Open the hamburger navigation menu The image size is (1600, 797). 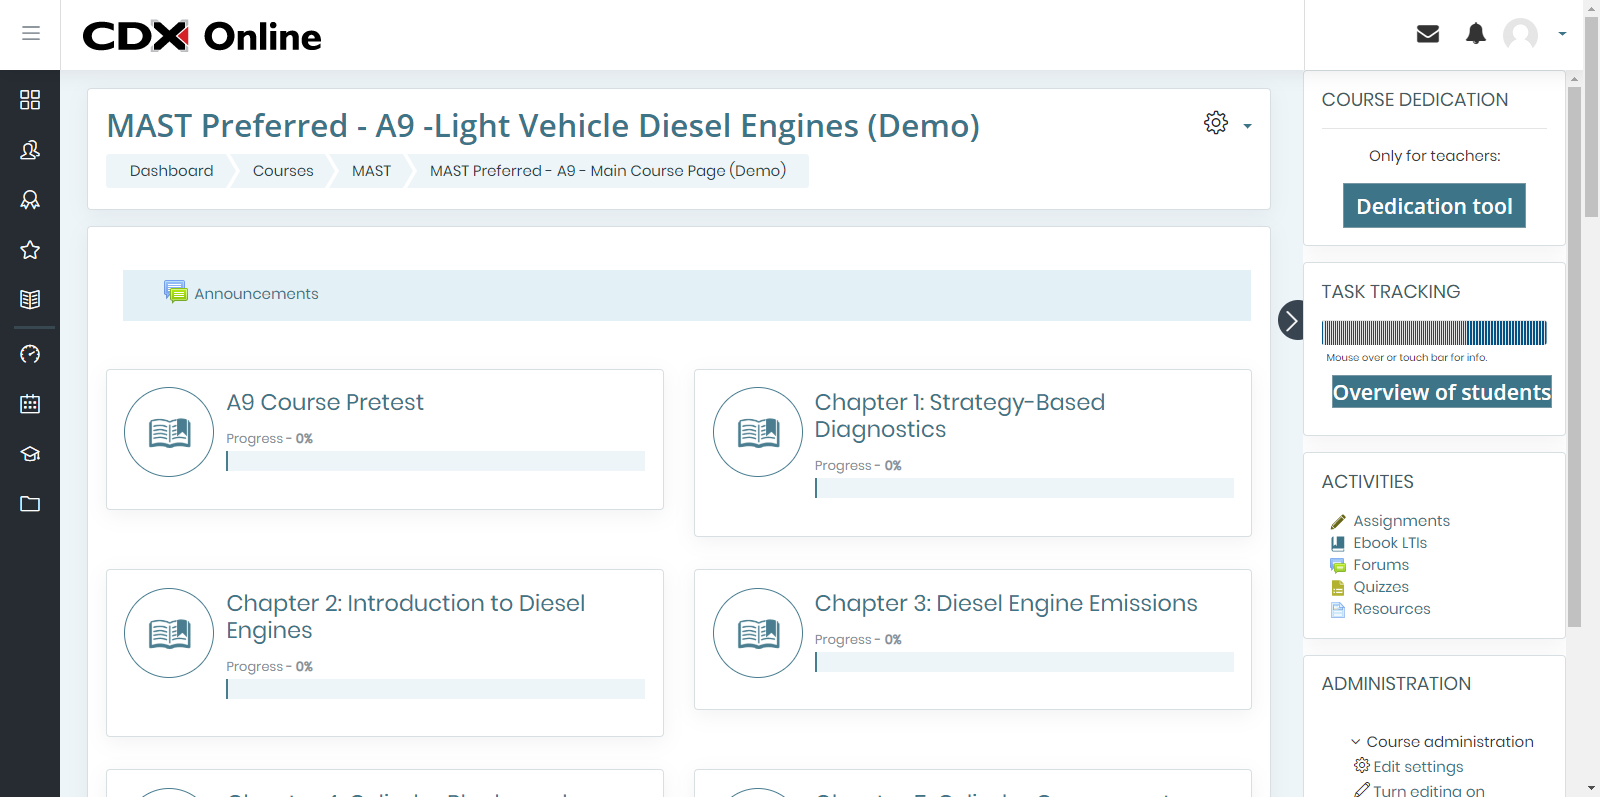[31, 34]
